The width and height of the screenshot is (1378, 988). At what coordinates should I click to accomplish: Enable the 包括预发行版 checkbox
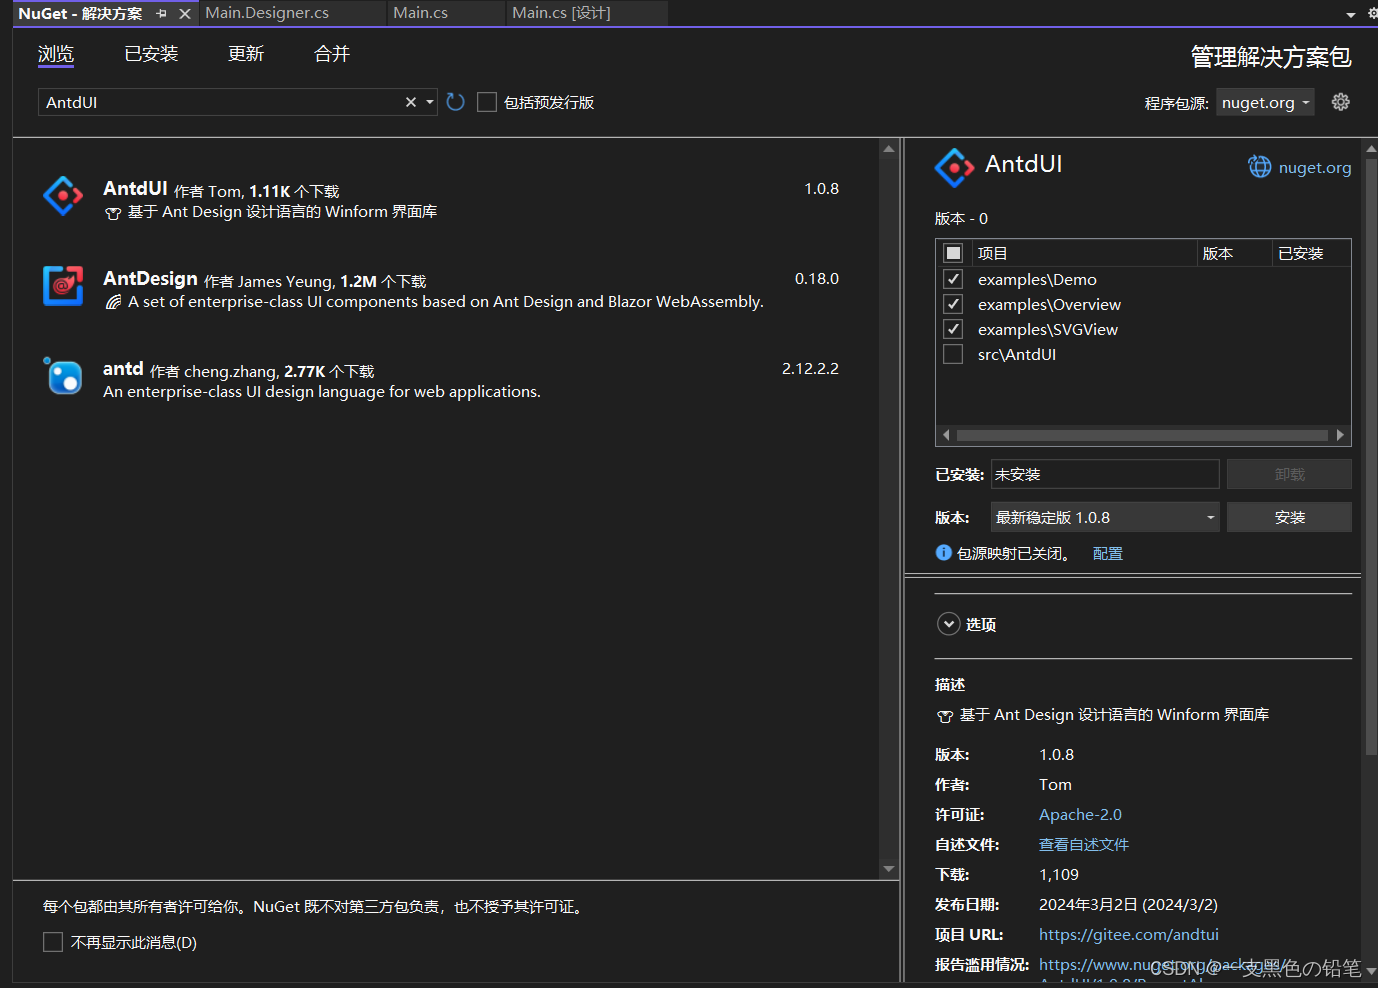click(x=487, y=101)
